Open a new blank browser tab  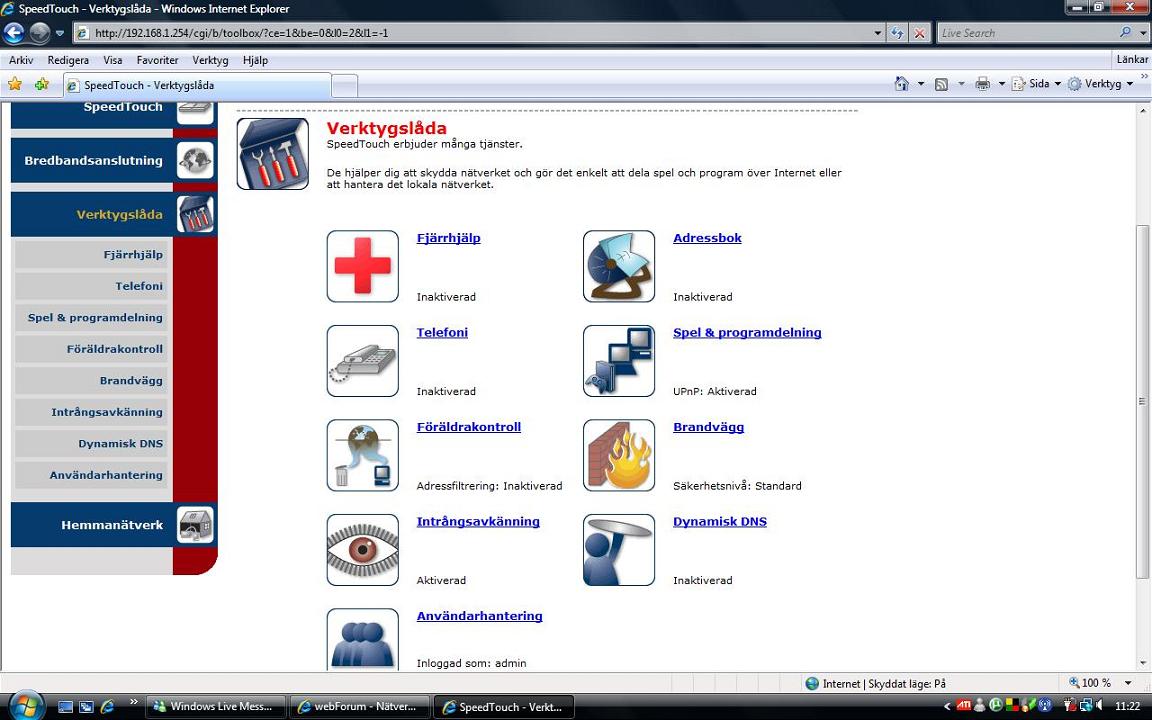345,86
